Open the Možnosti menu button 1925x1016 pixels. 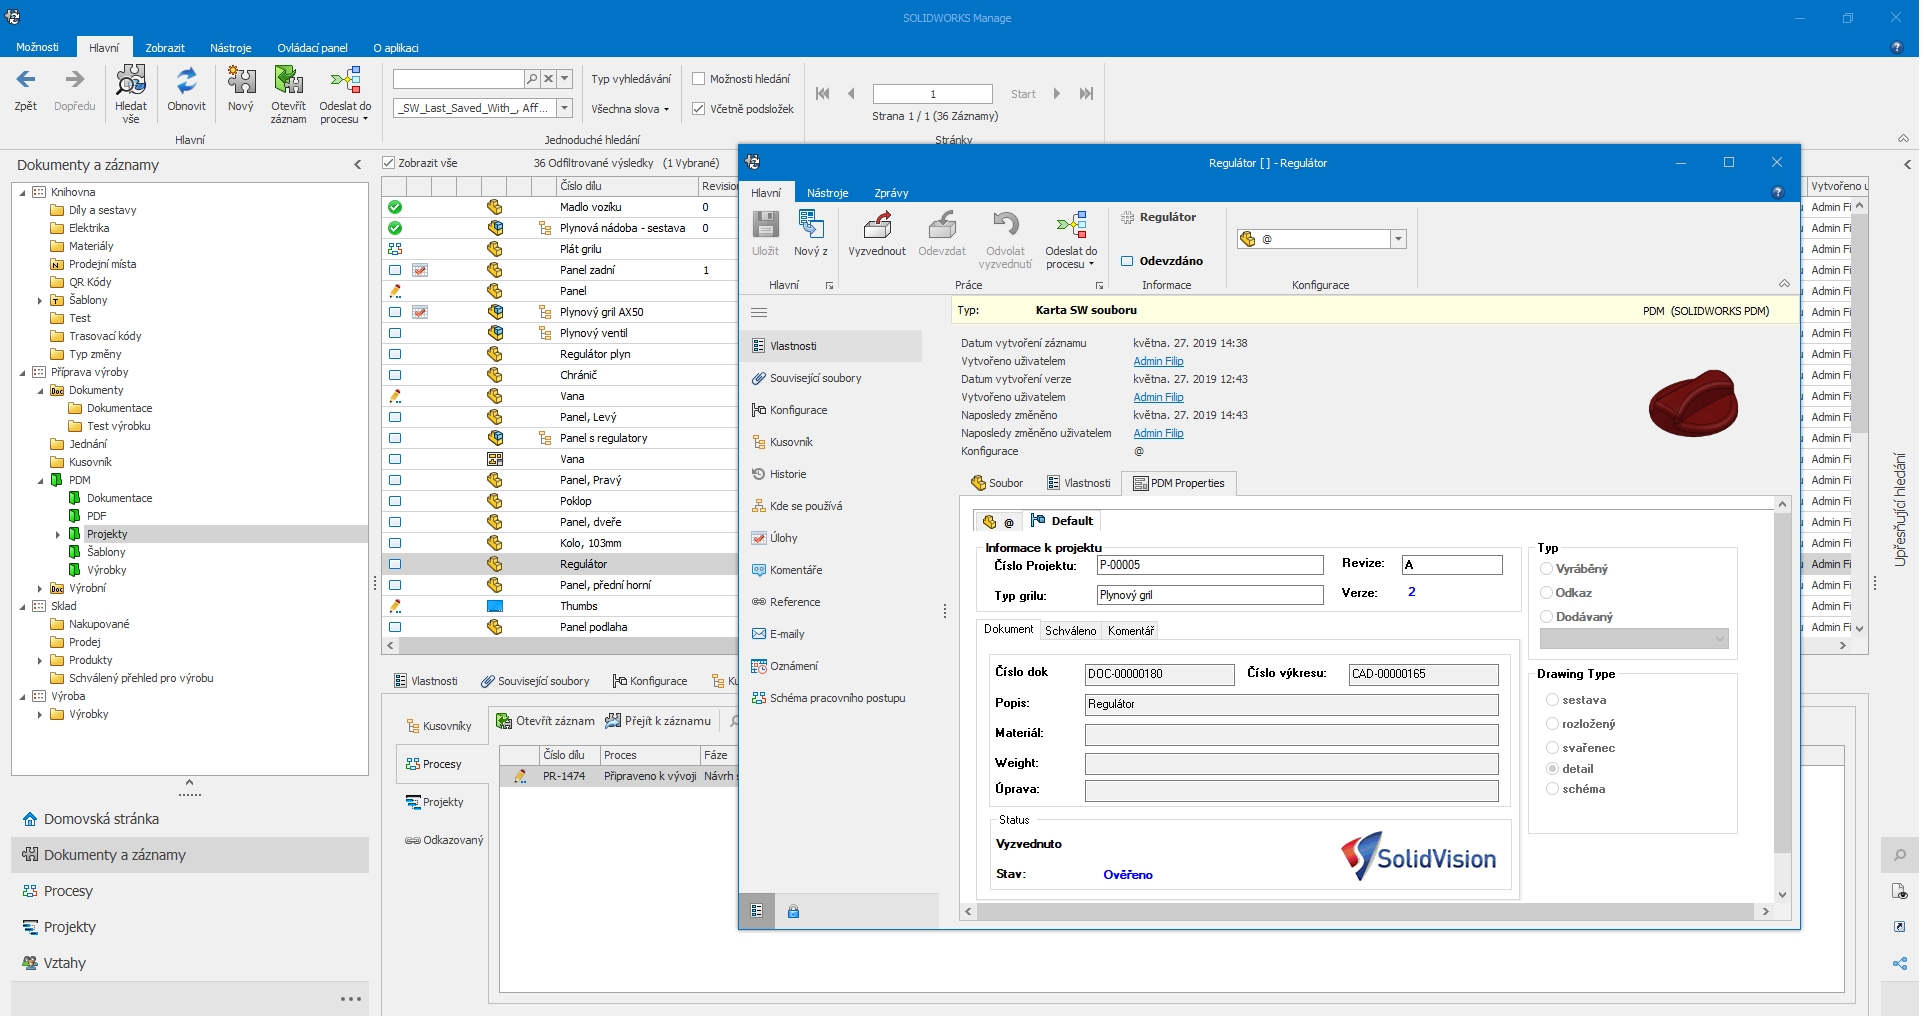[37, 47]
